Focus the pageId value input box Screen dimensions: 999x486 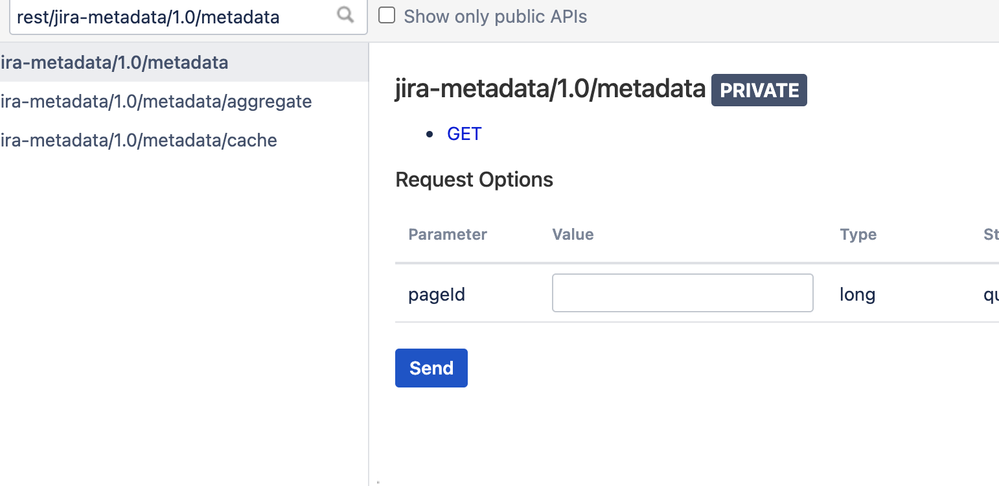pyautogui.click(x=682, y=294)
